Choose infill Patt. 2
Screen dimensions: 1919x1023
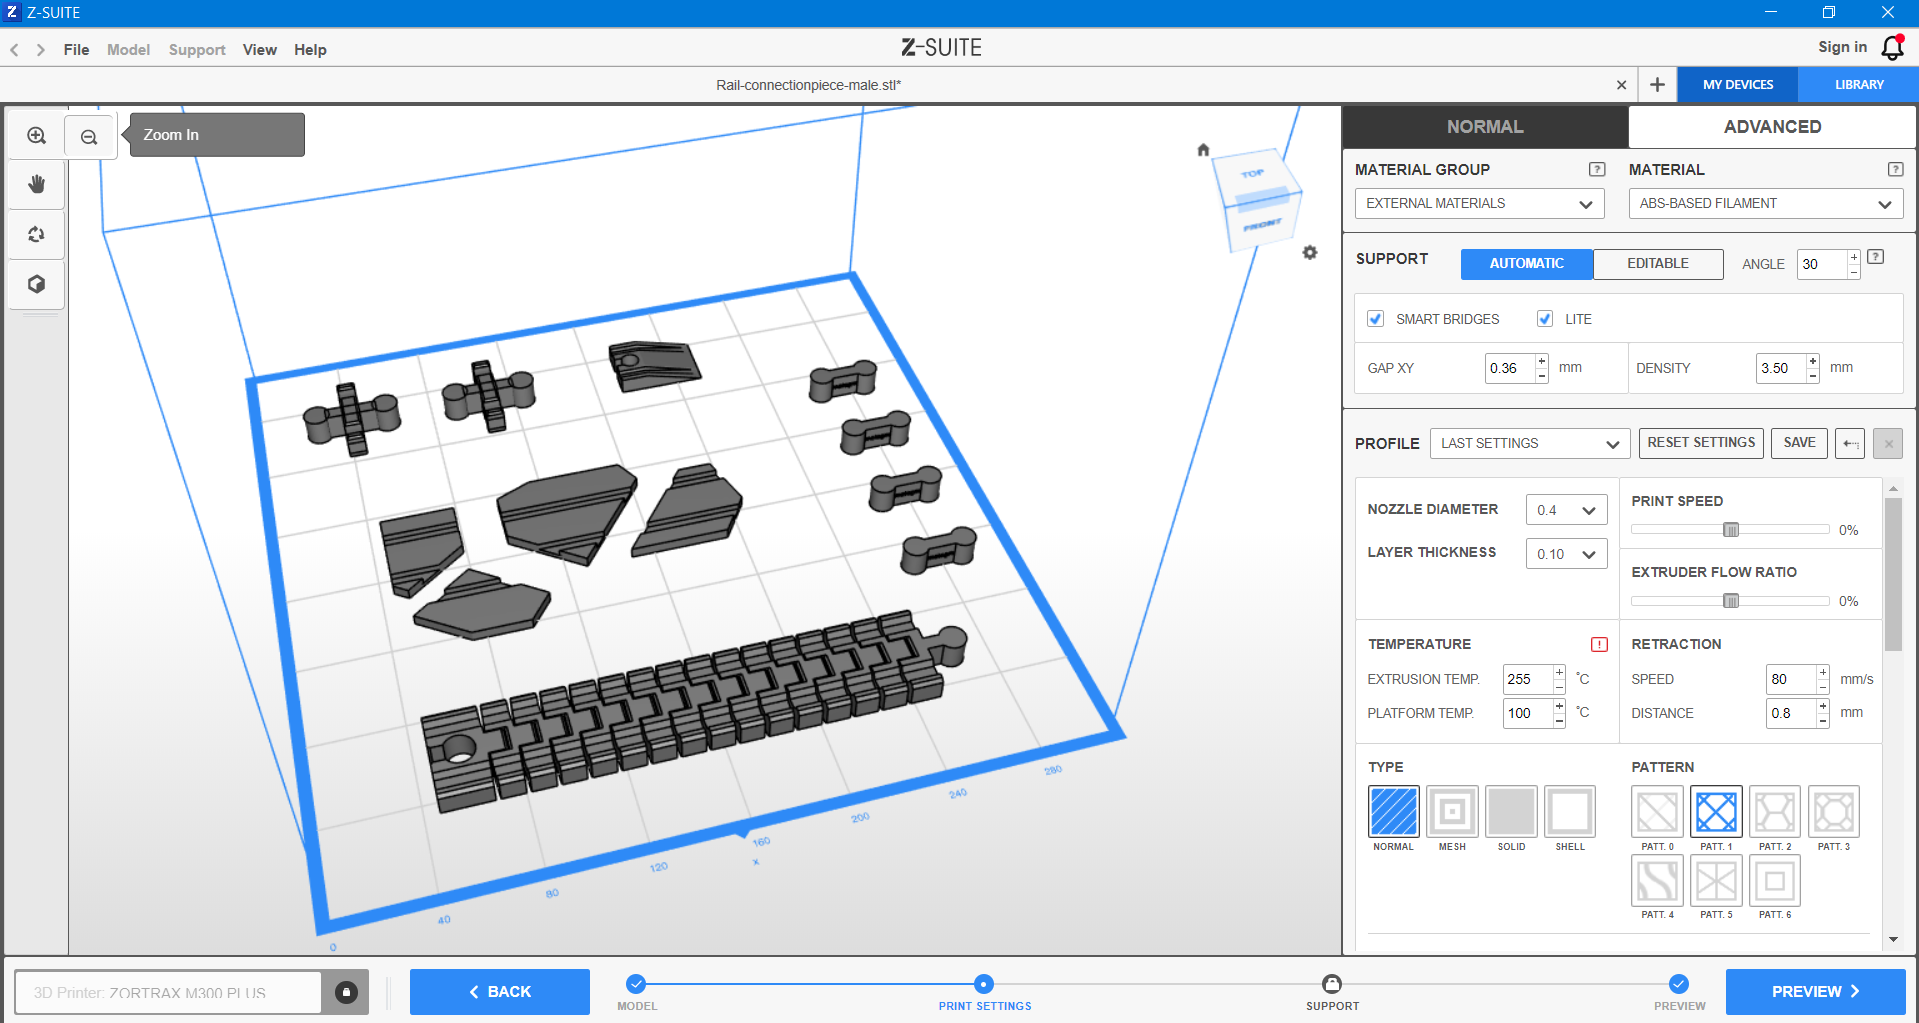(x=1775, y=812)
